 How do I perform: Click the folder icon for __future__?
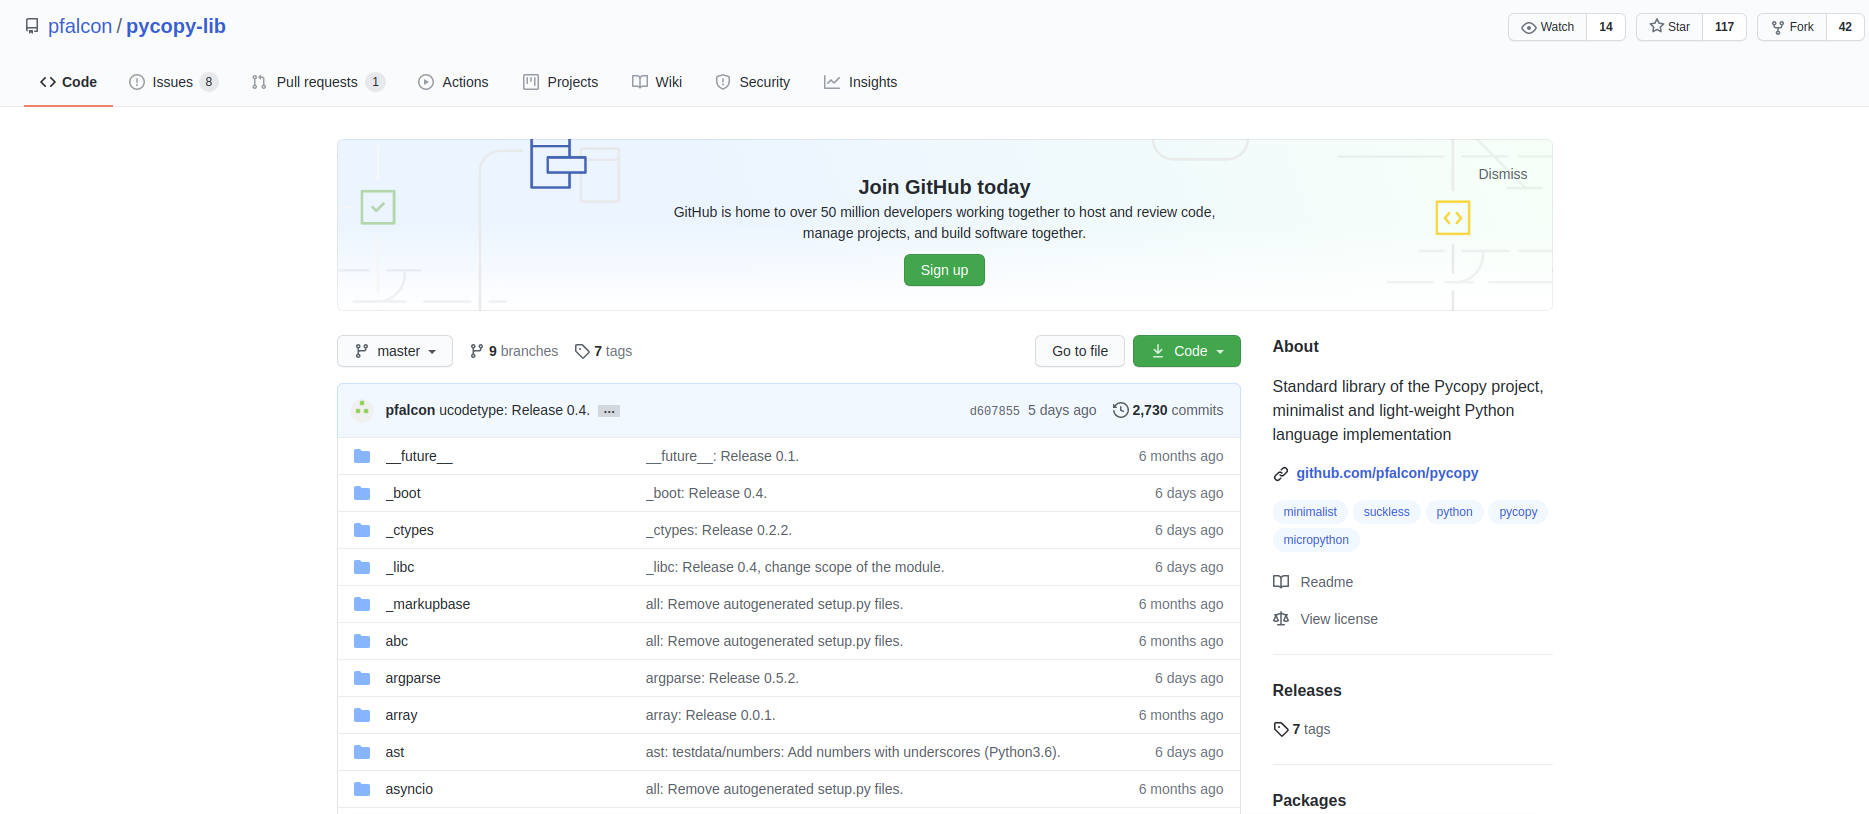click(x=362, y=456)
